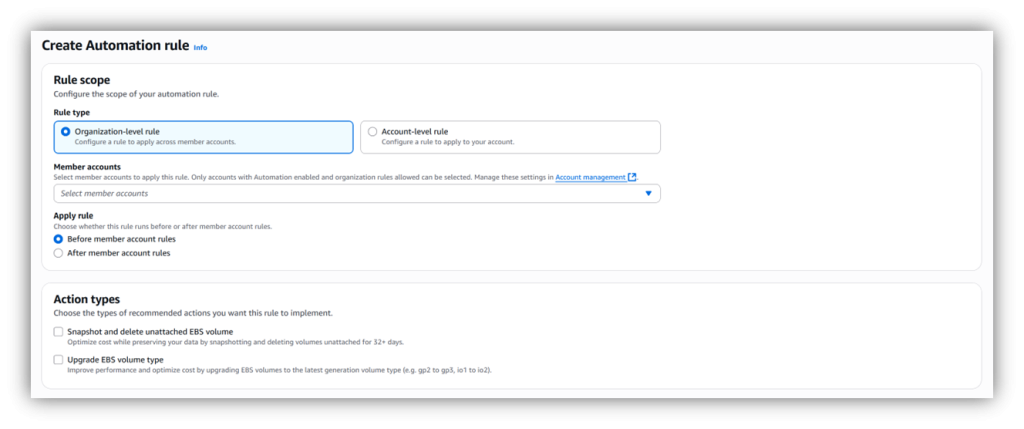Choose the Account-level rule radio button
Viewport: 1024px width, 429px height.
tap(373, 131)
